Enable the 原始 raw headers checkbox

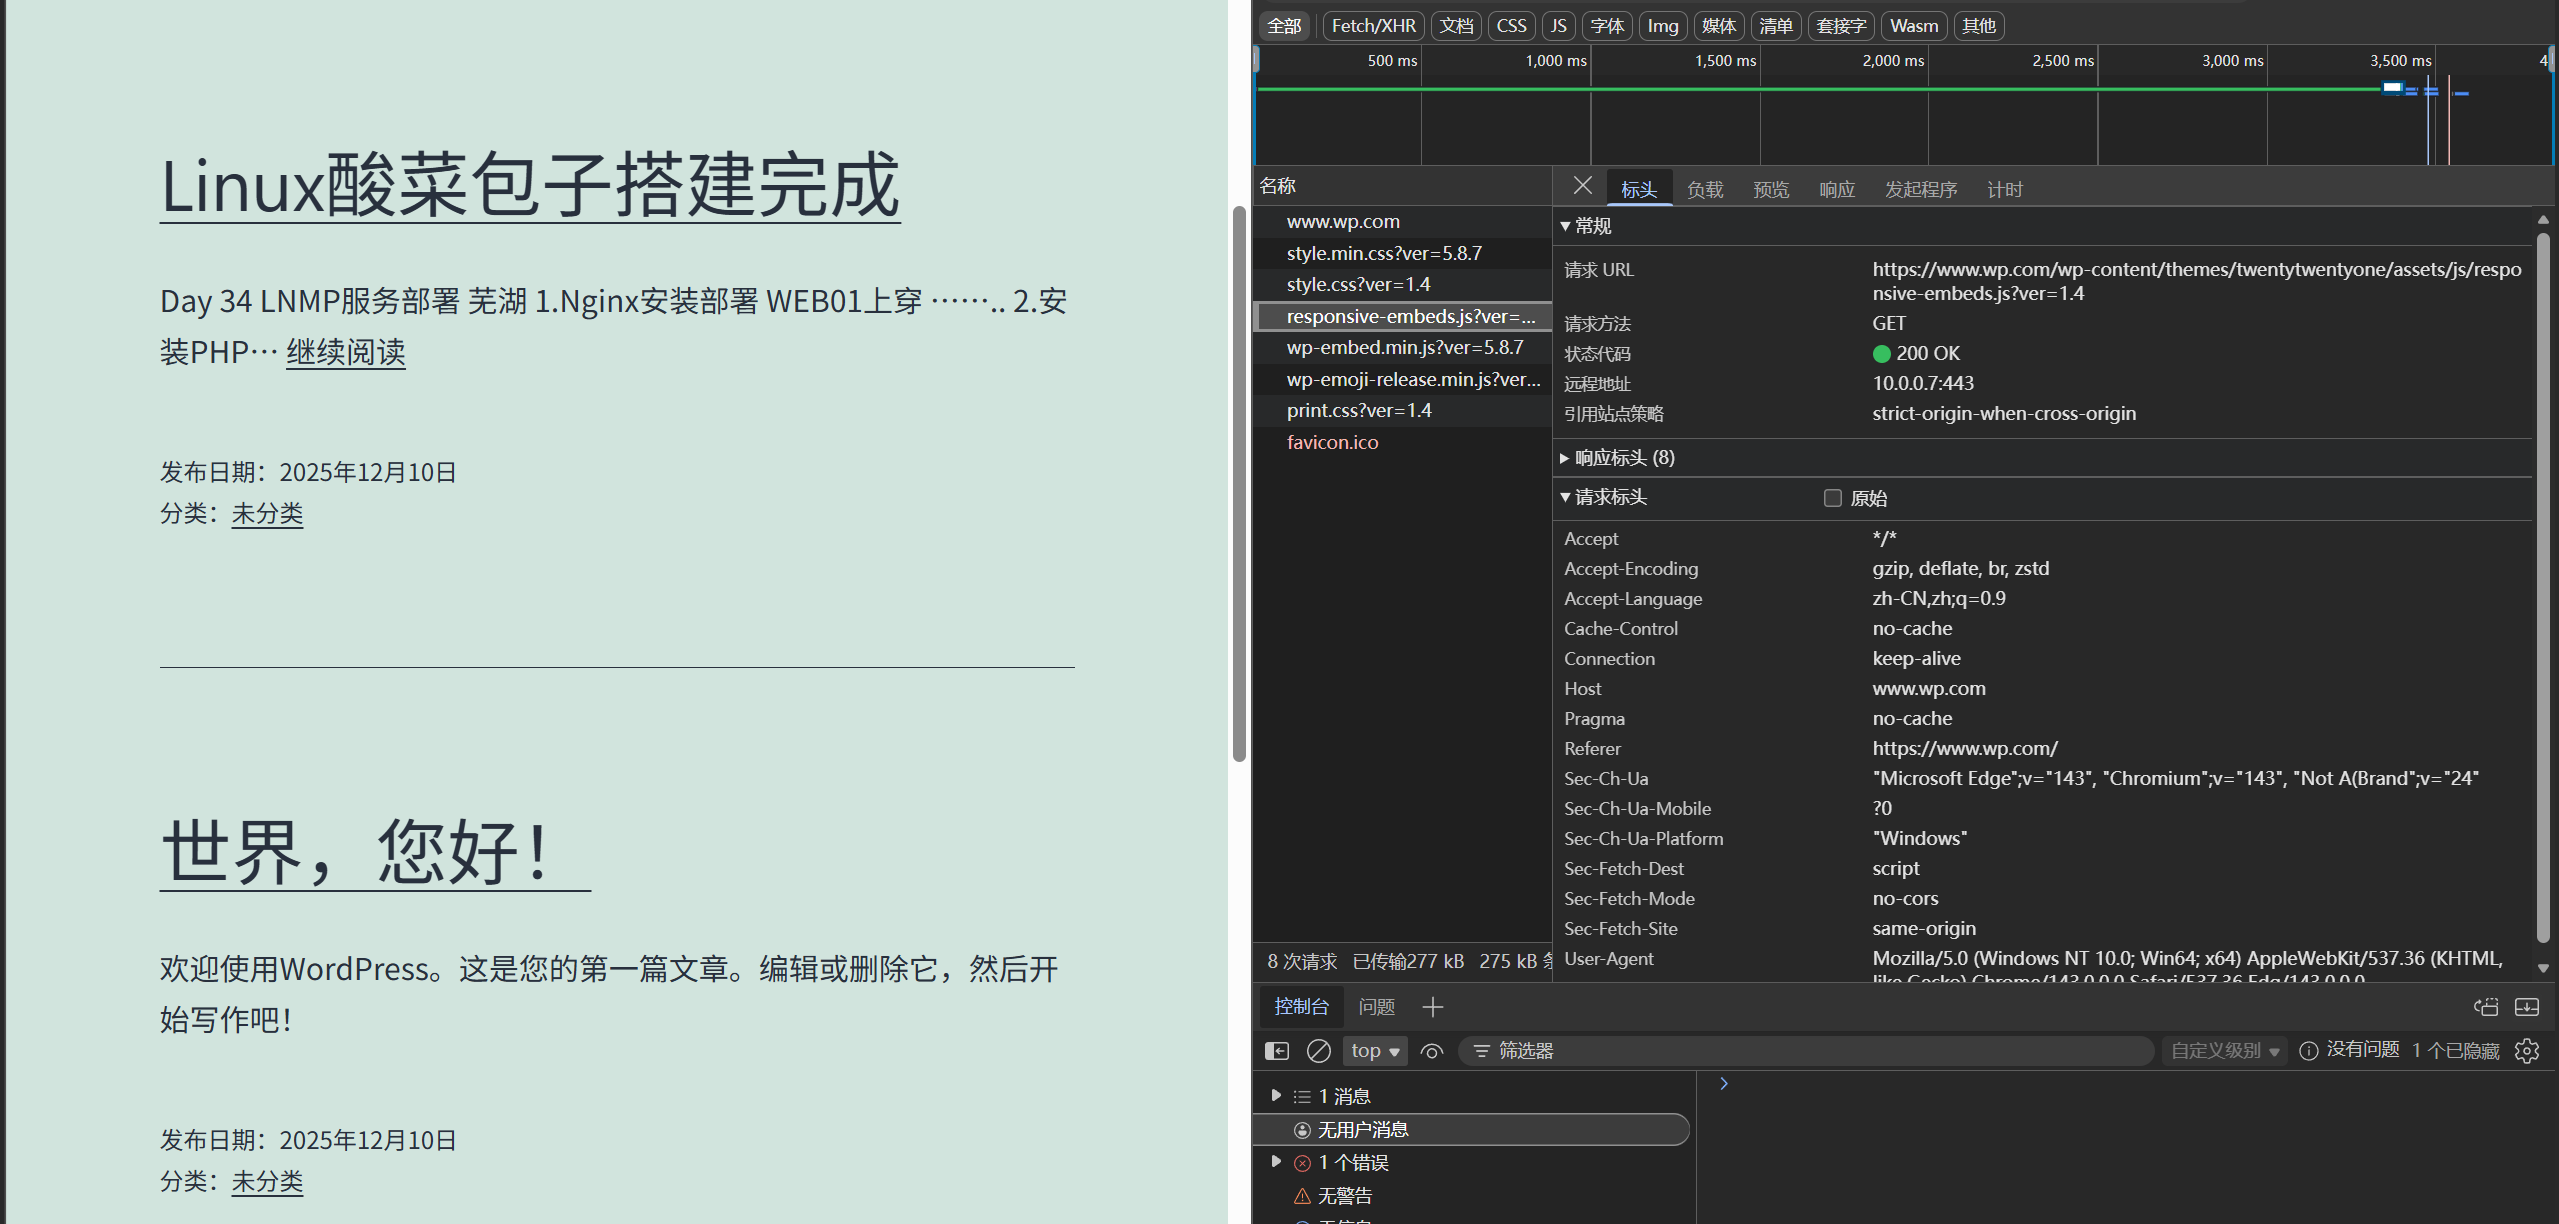coord(1832,498)
